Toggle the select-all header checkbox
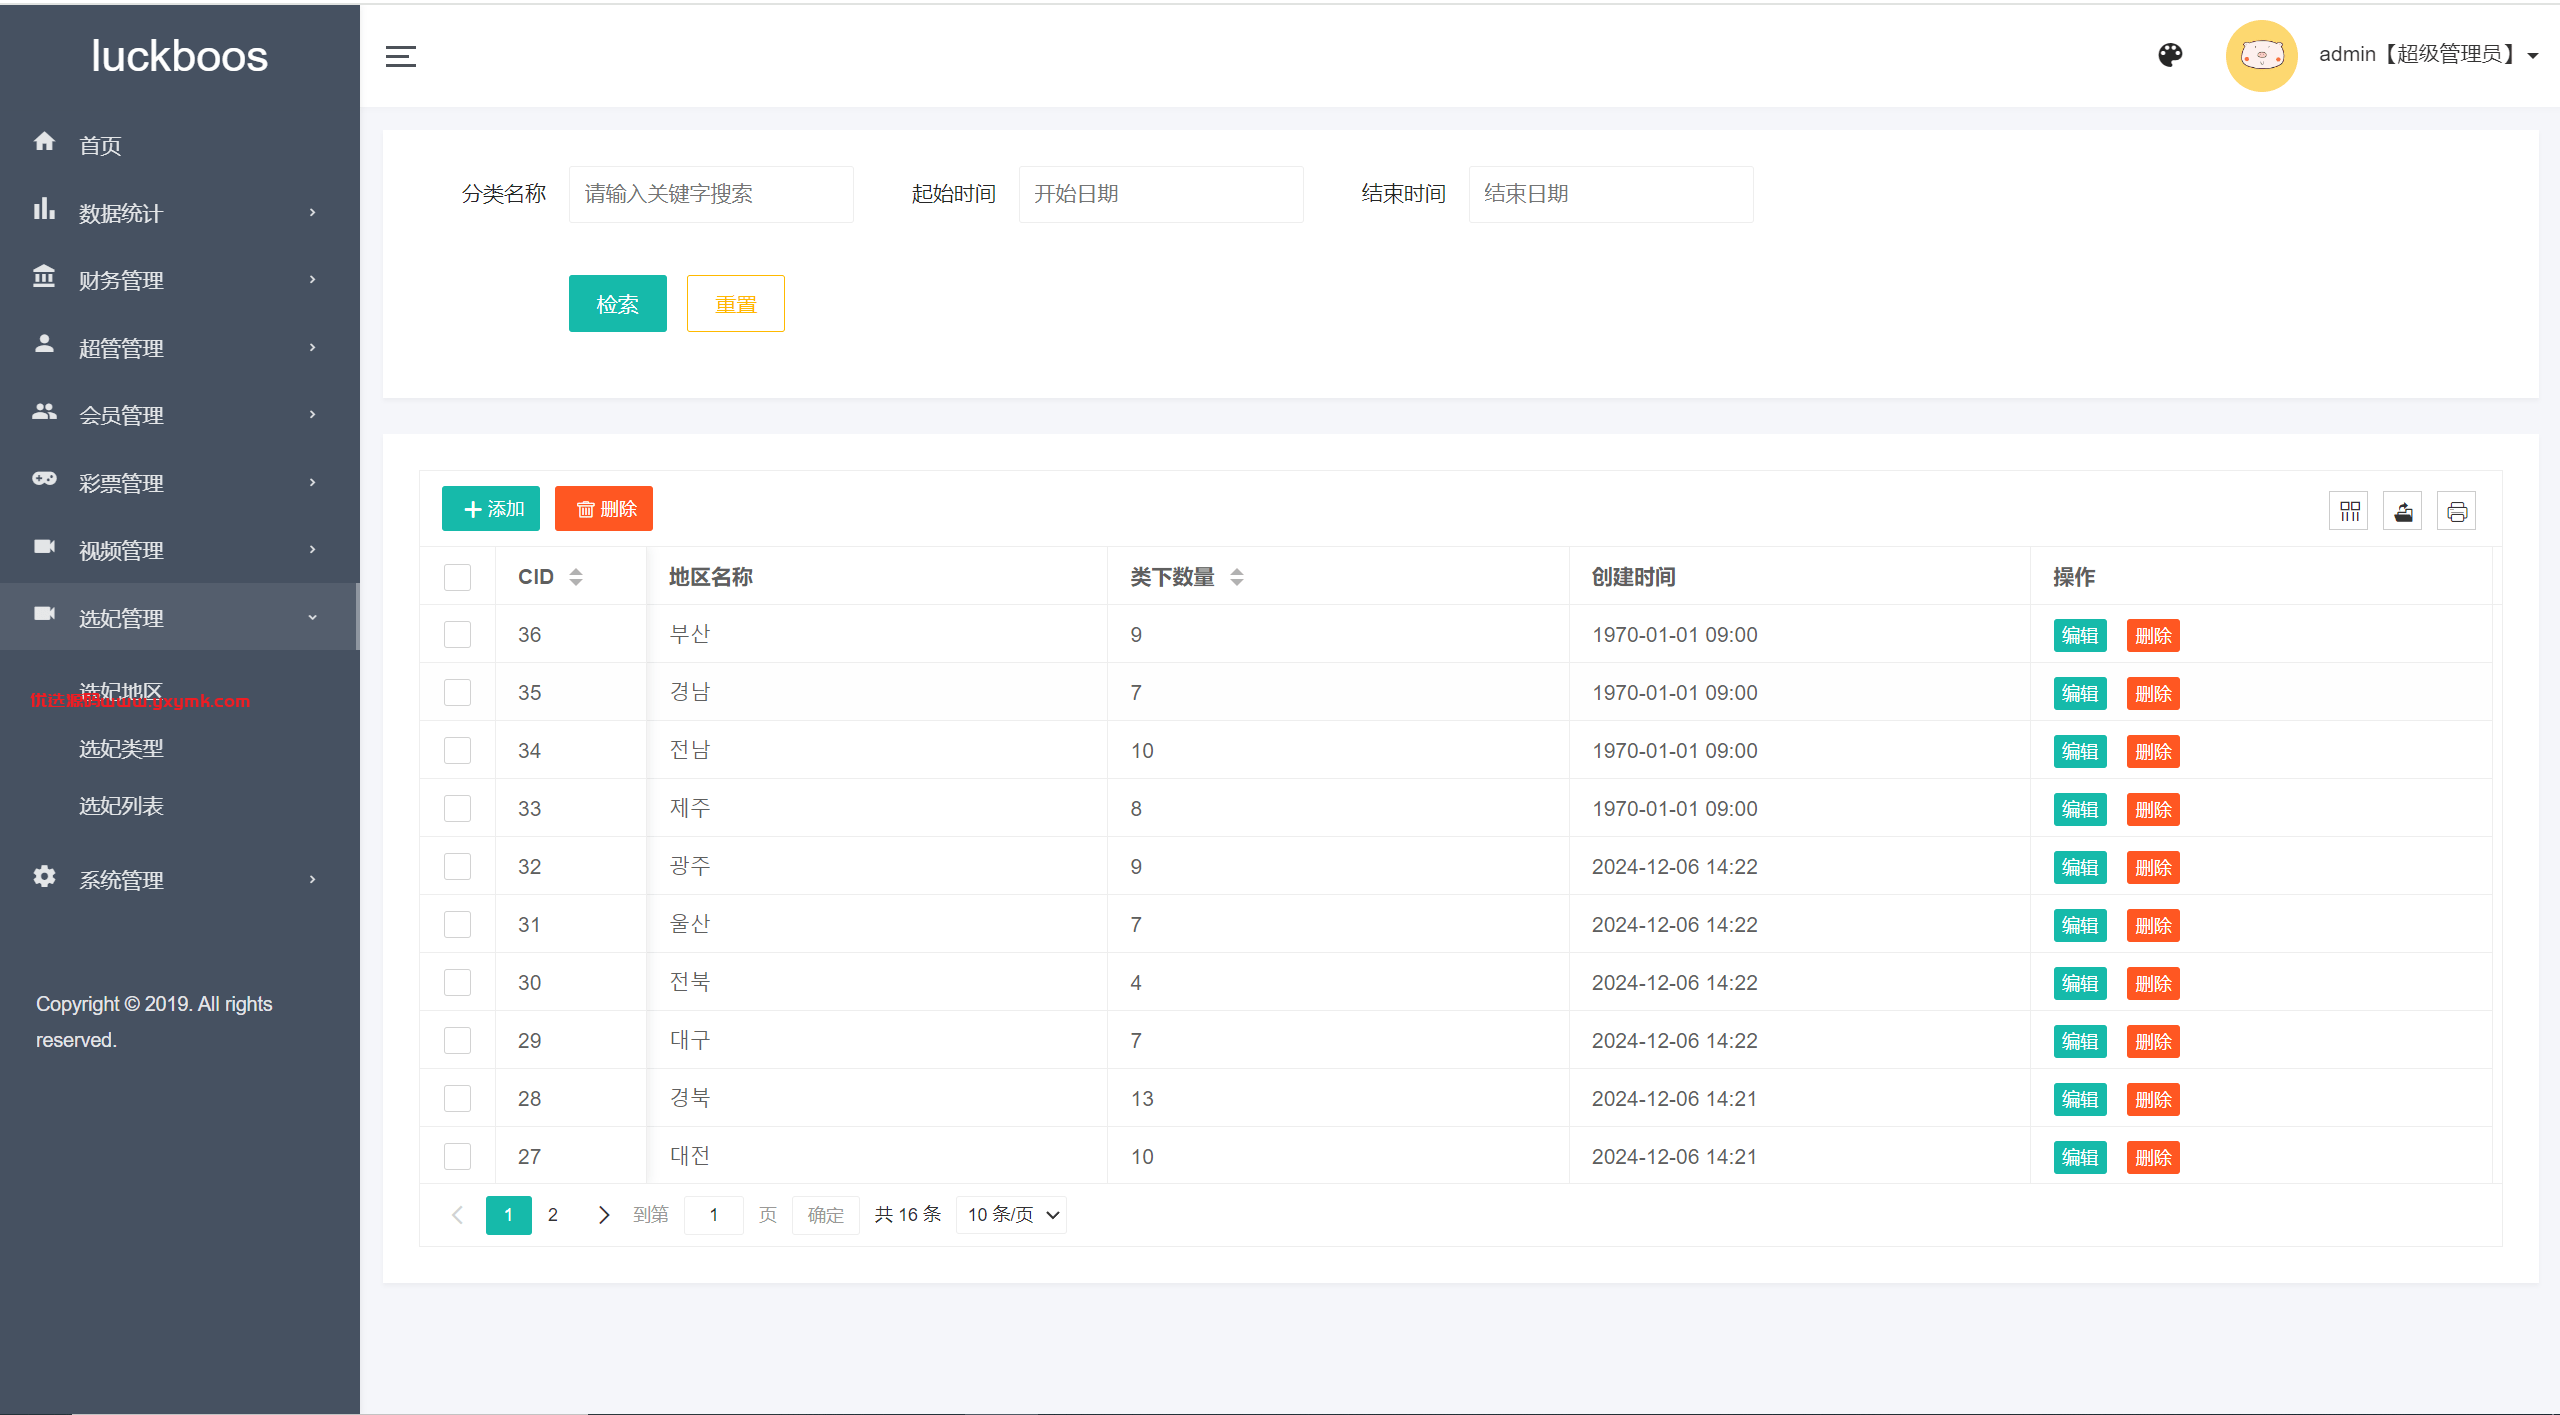 (457, 577)
